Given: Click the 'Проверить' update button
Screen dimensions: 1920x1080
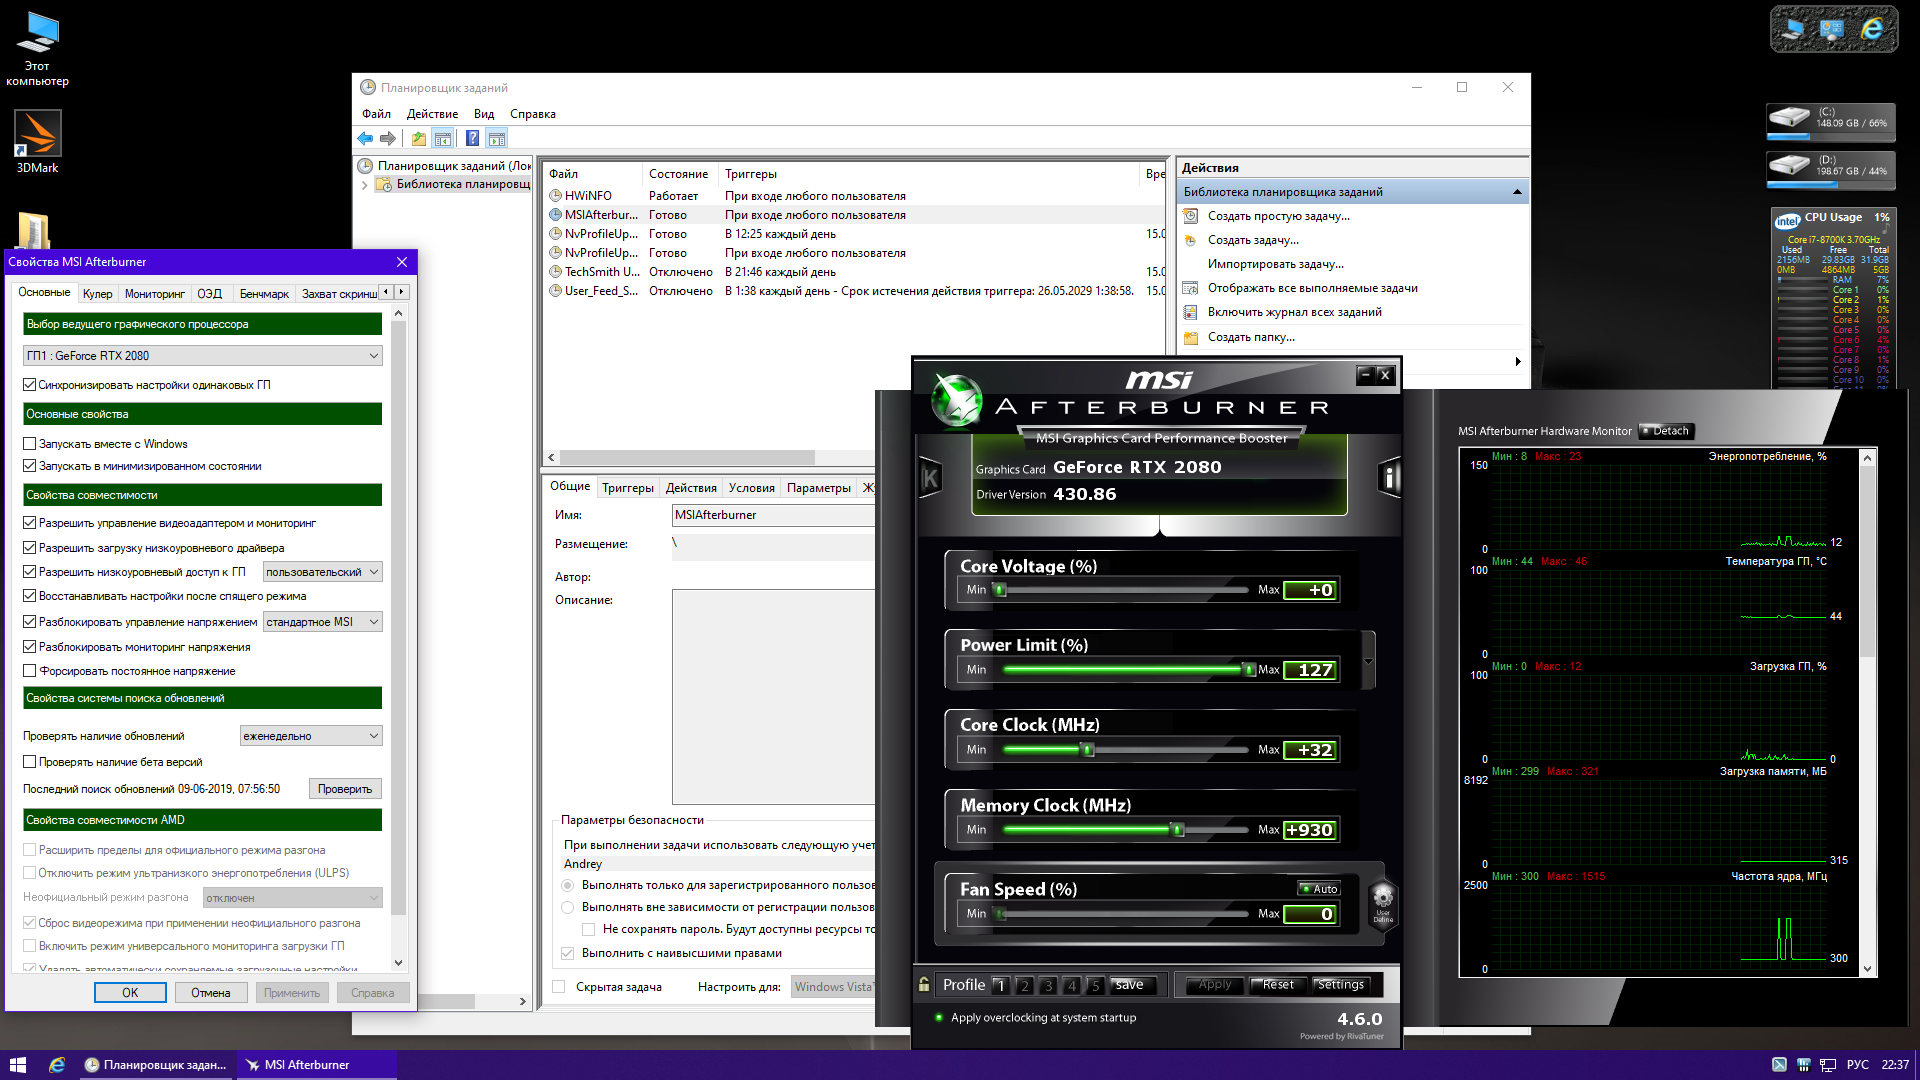Looking at the screenshot, I should 345,789.
